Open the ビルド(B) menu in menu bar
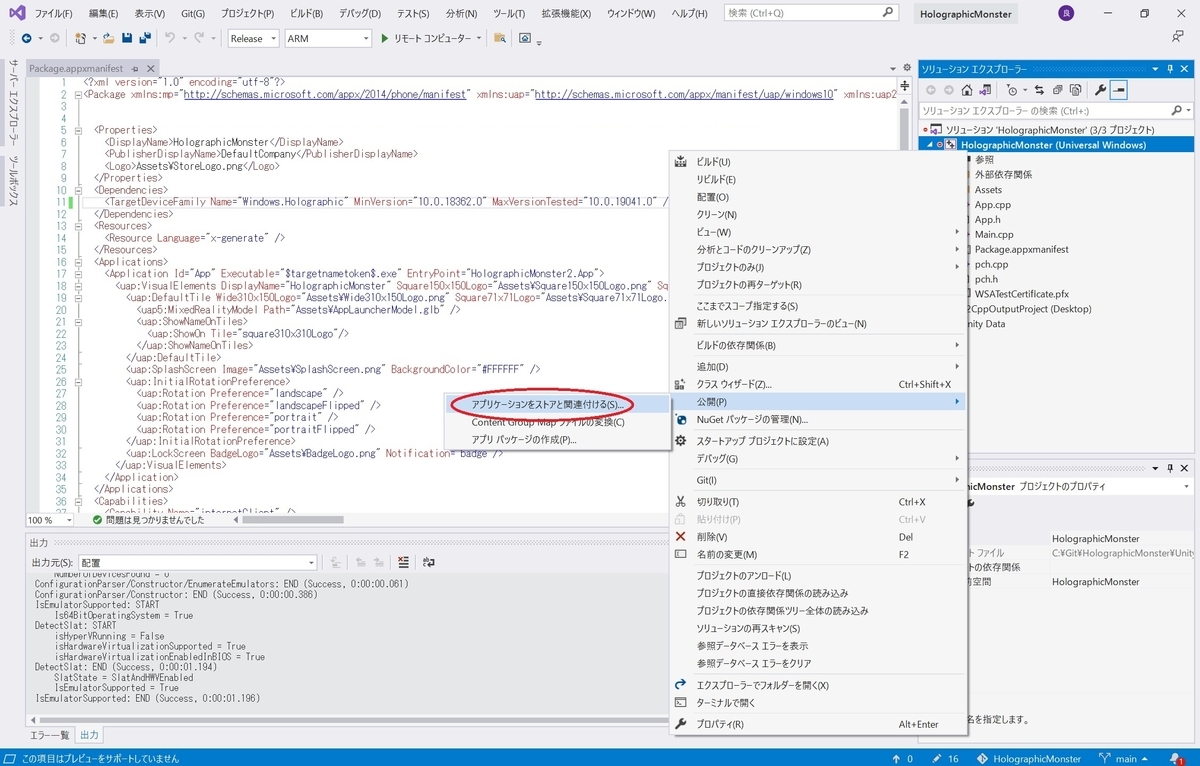1200x766 pixels. 304,14
